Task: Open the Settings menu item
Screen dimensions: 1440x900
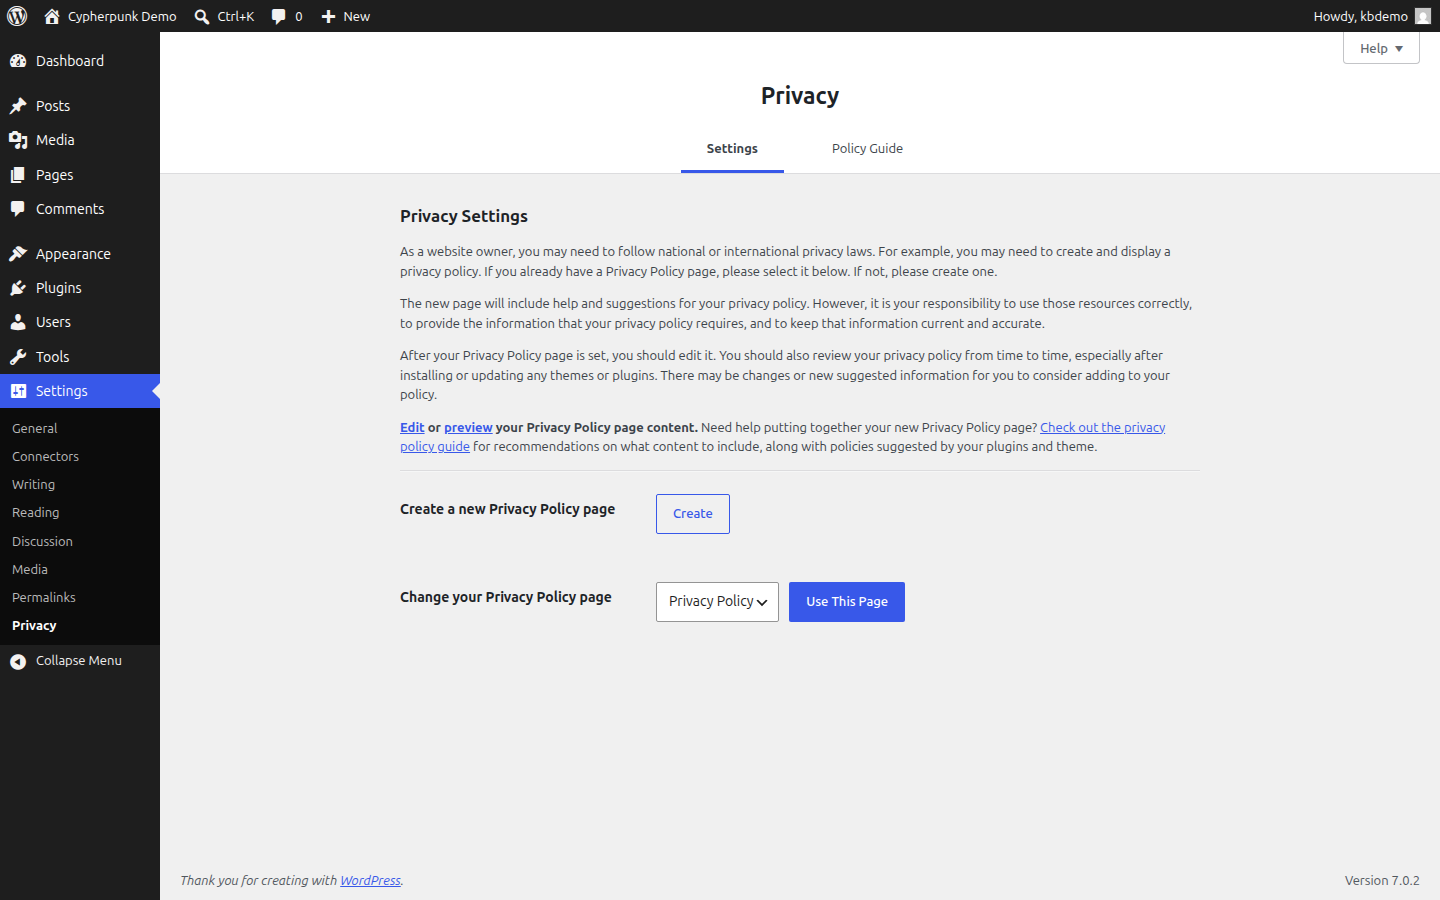Action: [x=80, y=391]
